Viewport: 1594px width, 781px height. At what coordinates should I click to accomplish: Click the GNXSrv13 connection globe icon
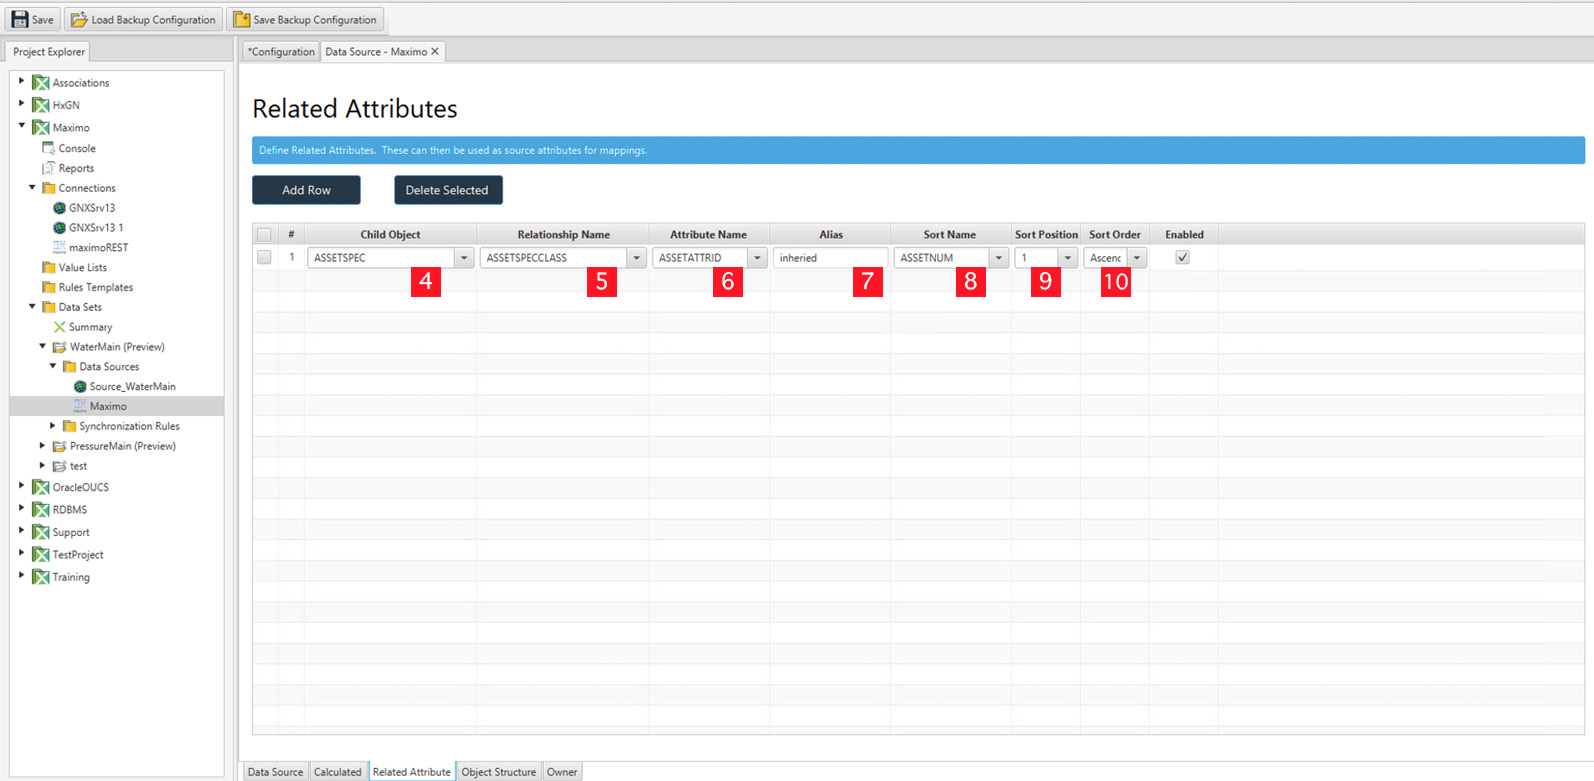(59, 208)
